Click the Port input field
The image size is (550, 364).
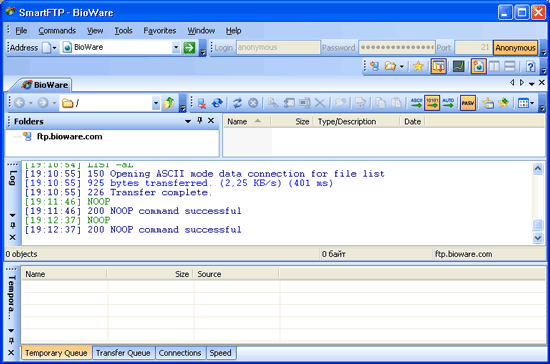(x=473, y=47)
